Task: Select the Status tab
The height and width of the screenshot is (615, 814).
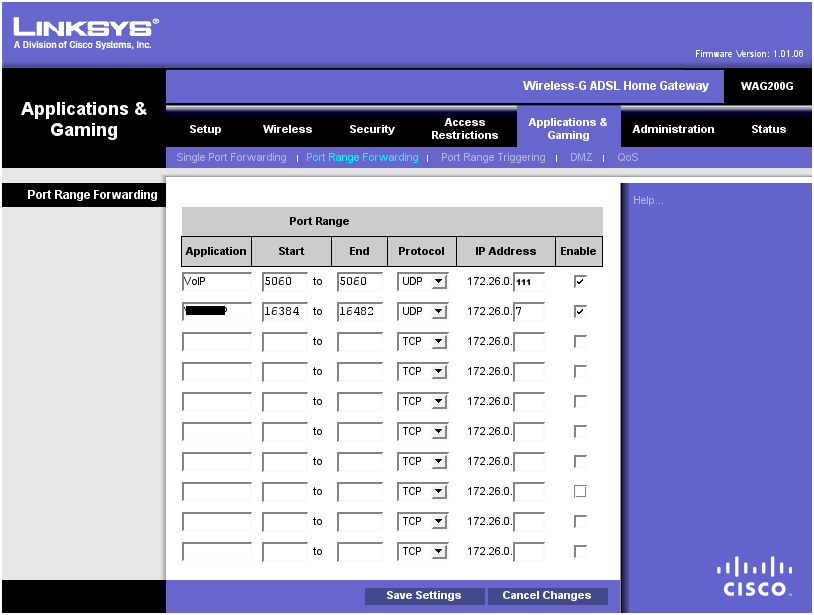Action: coord(768,128)
